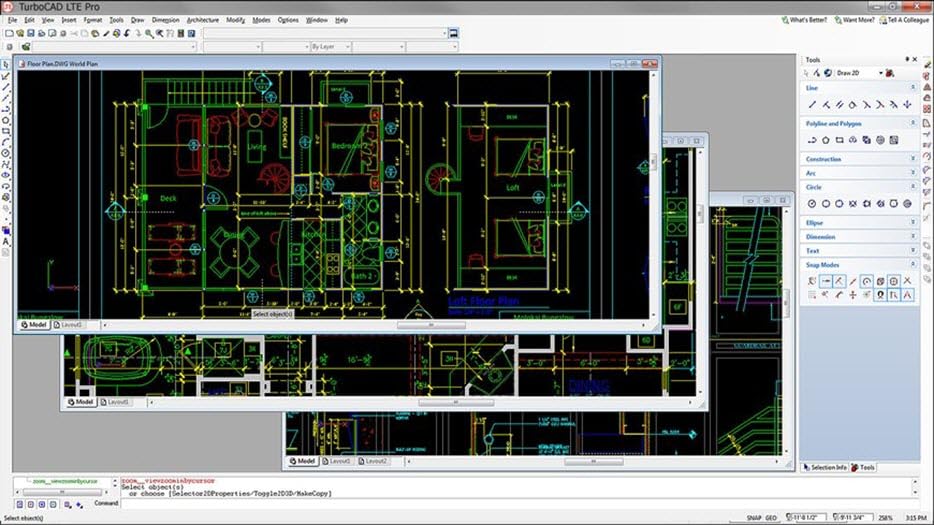Toggle the X intersection snap mode

[907, 281]
